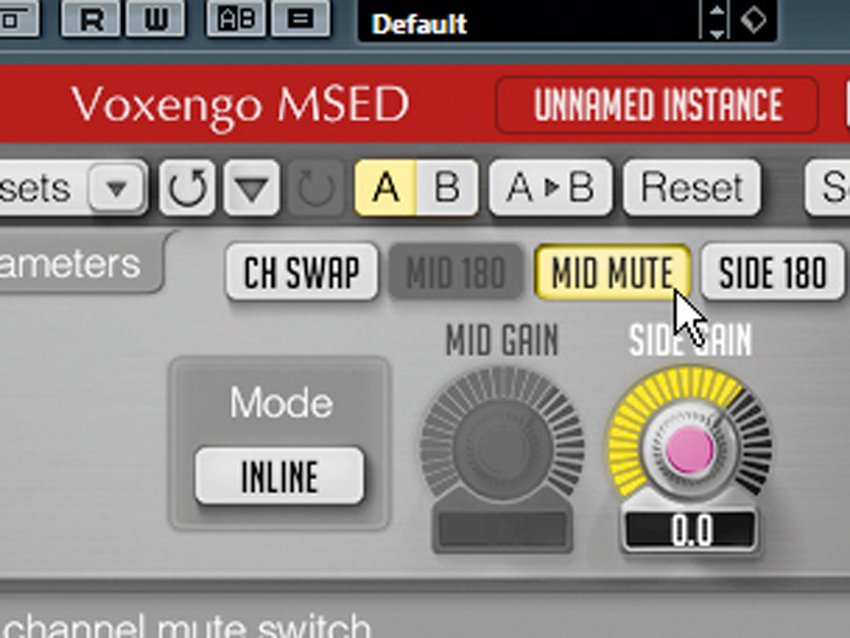The height and width of the screenshot is (638, 850).
Task: Disable the MID MUTE switch
Action: tap(613, 272)
